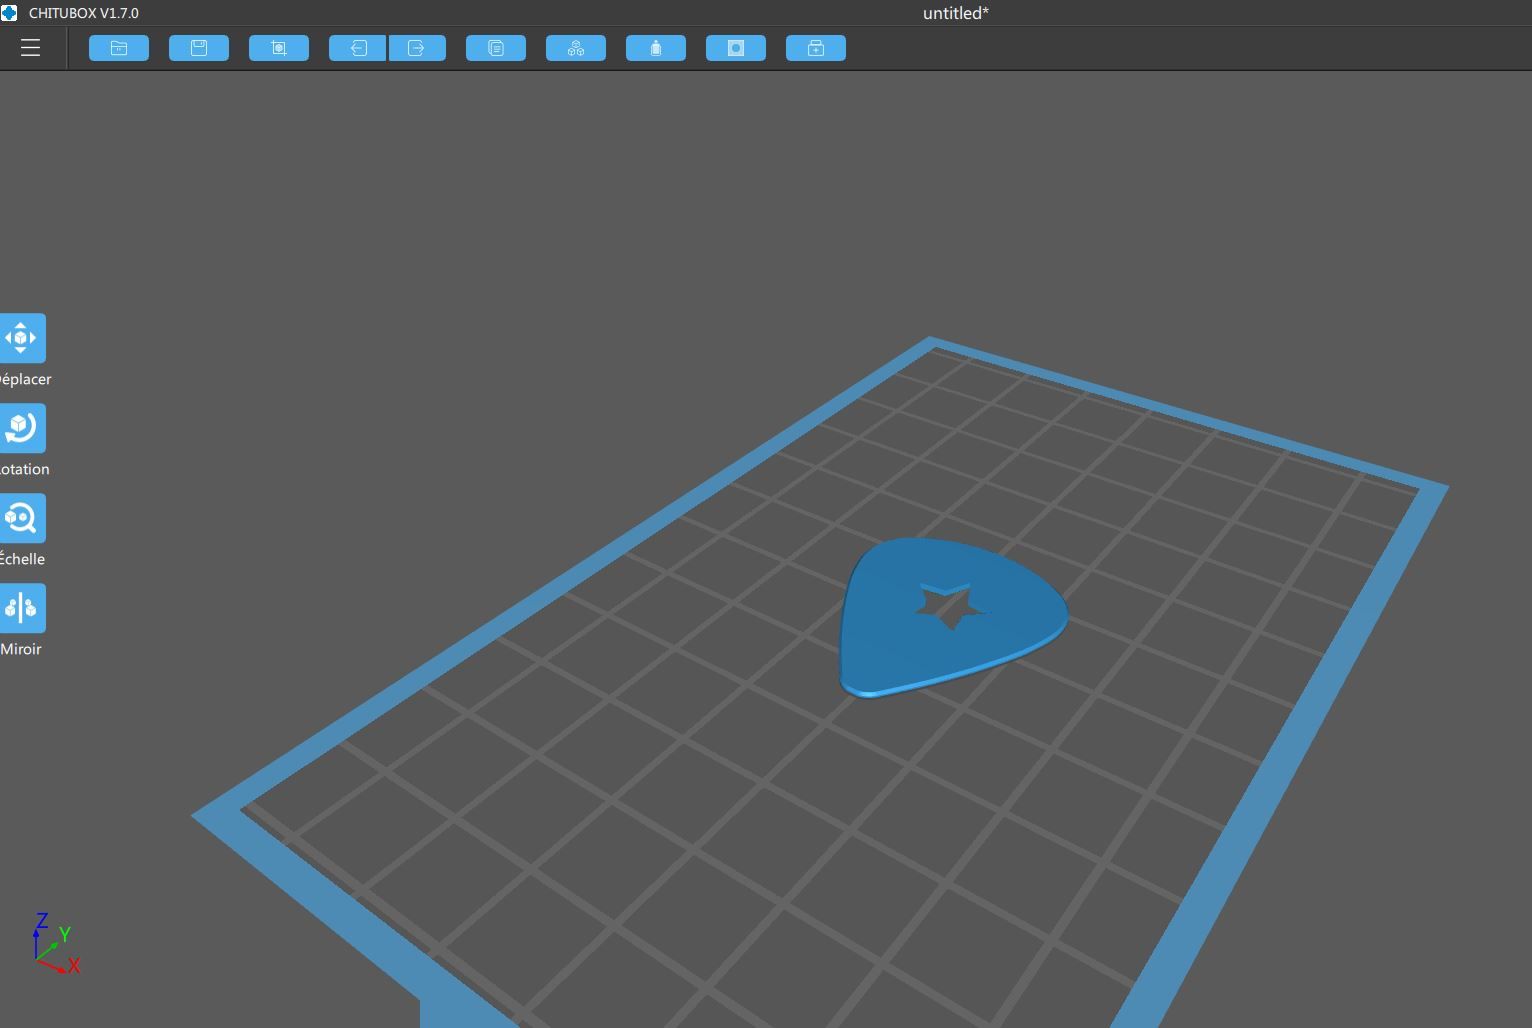This screenshot has height=1028, width=1532.
Task: Select the Rotation tool
Action: click(x=22, y=428)
